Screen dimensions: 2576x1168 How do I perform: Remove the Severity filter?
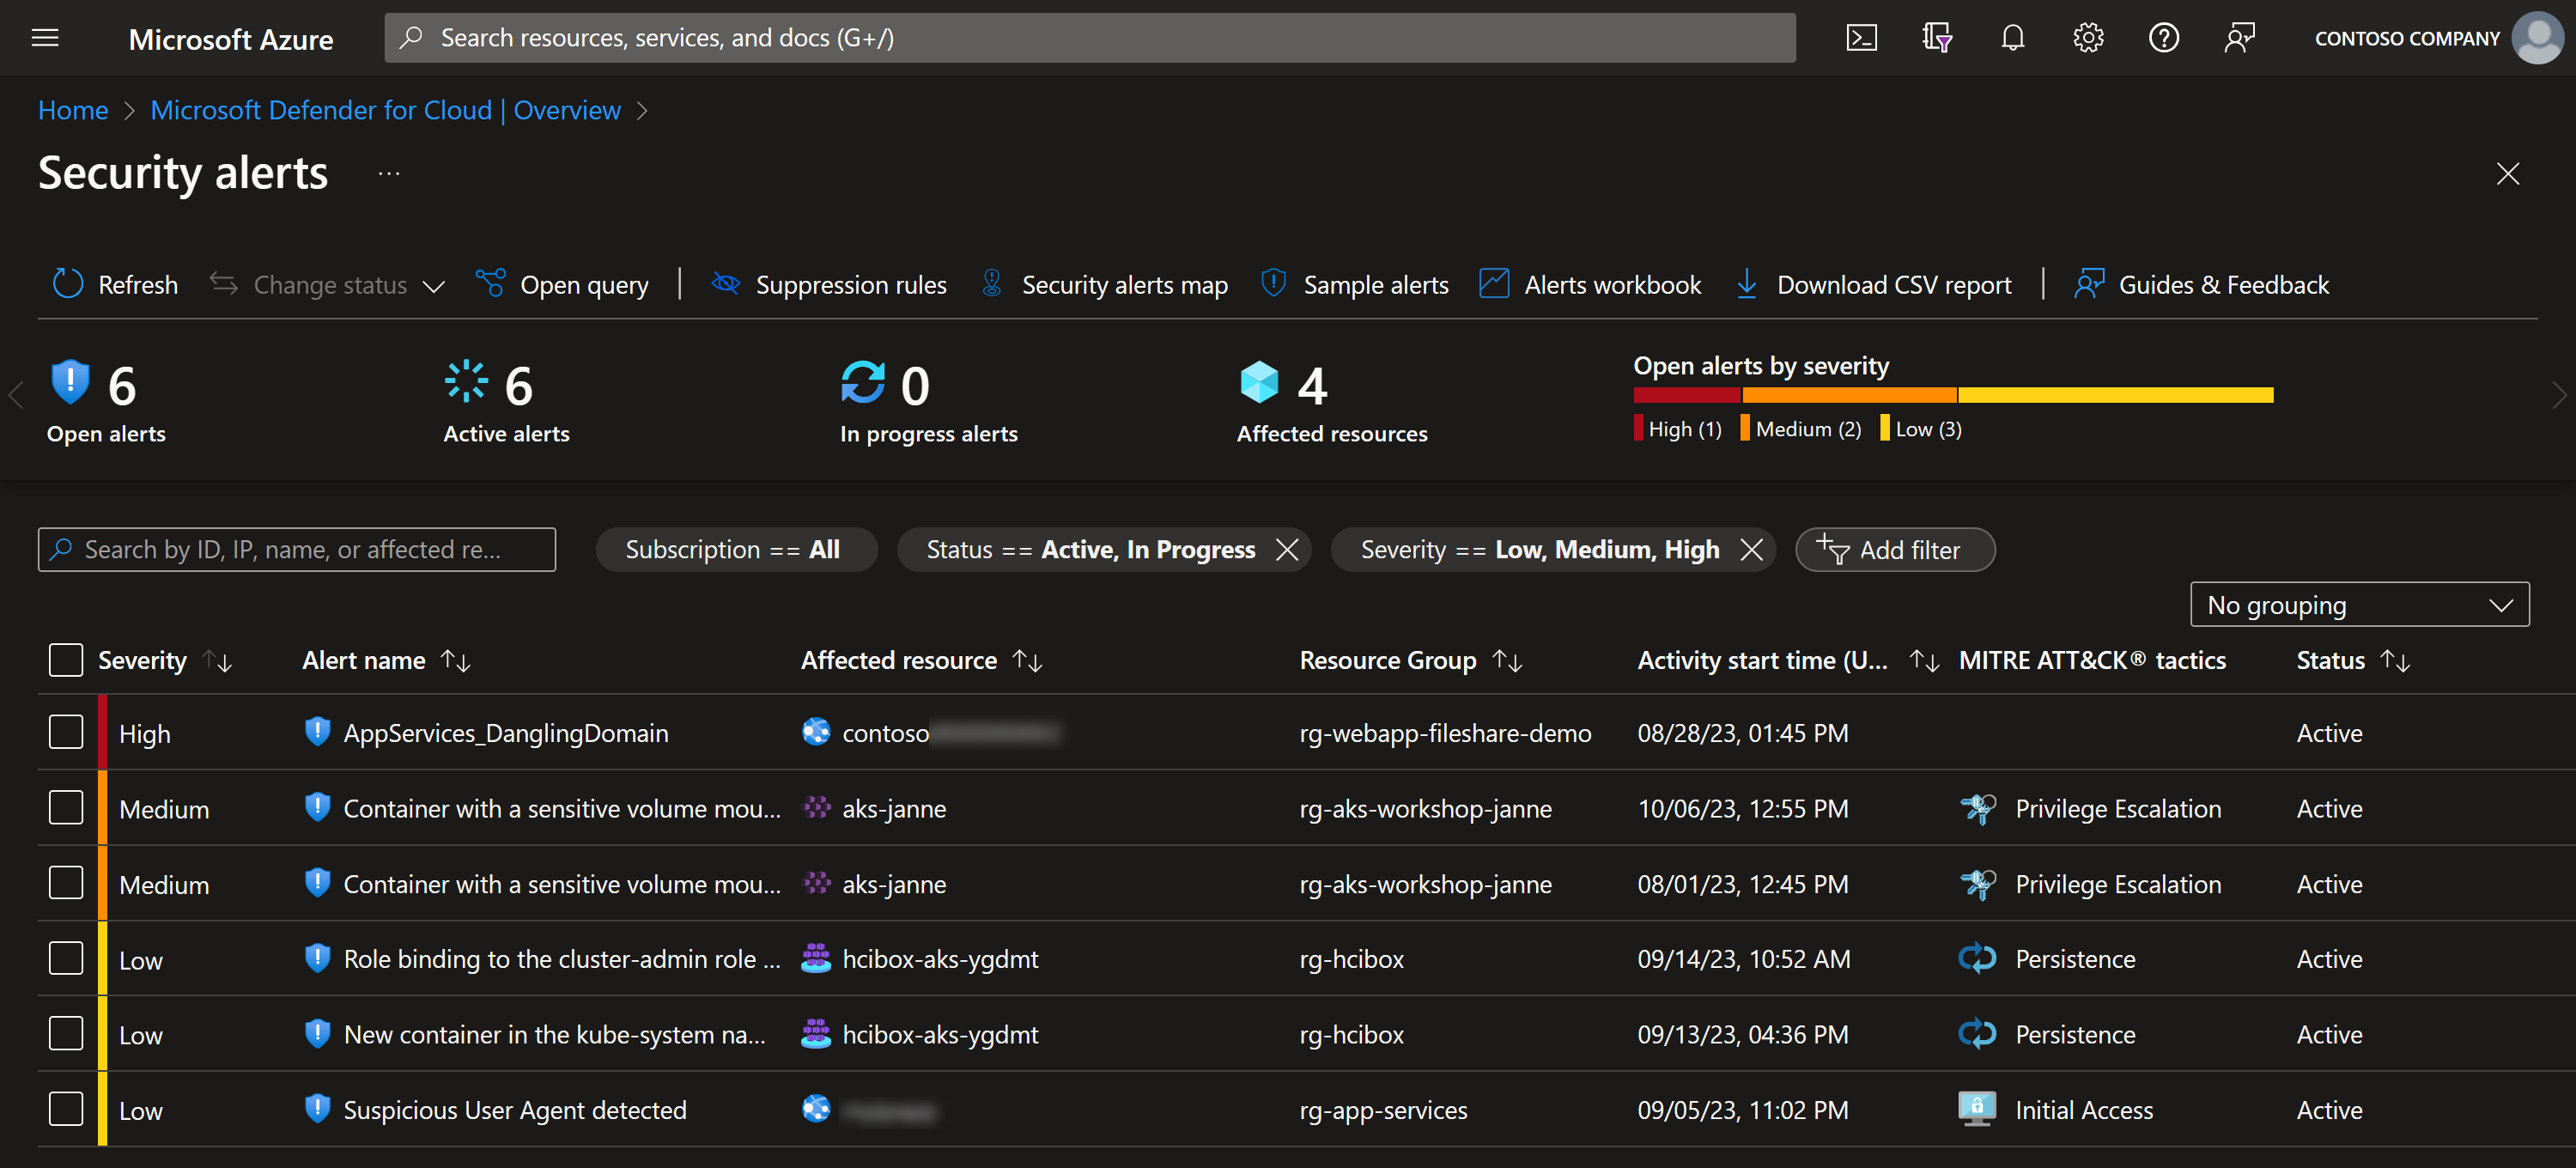pyautogui.click(x=1751, y=549)
